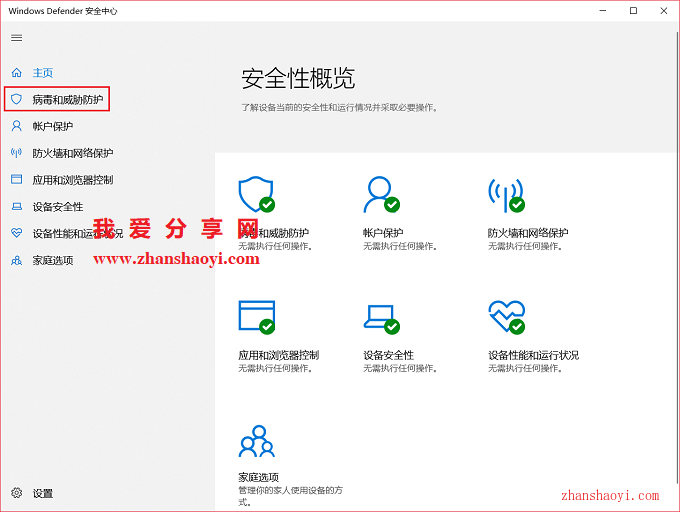Minimize the Windows Defender window
Image resolution: width=680 pixels, height=512 pixels.
pos(603,10)
